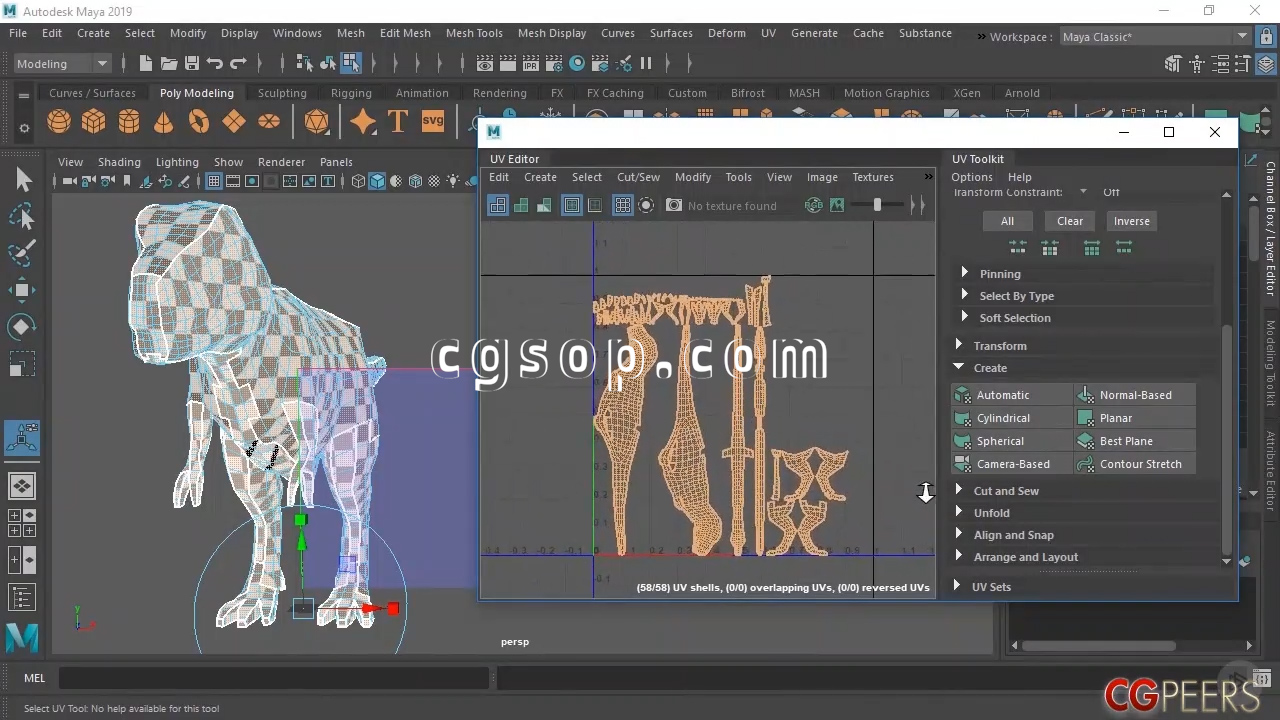The height and width of the screenshot is (720, 1280).
Task: Open the Cut/Sew menu in UV Editor
Action: pyautogui.click(x=638, y=177)
